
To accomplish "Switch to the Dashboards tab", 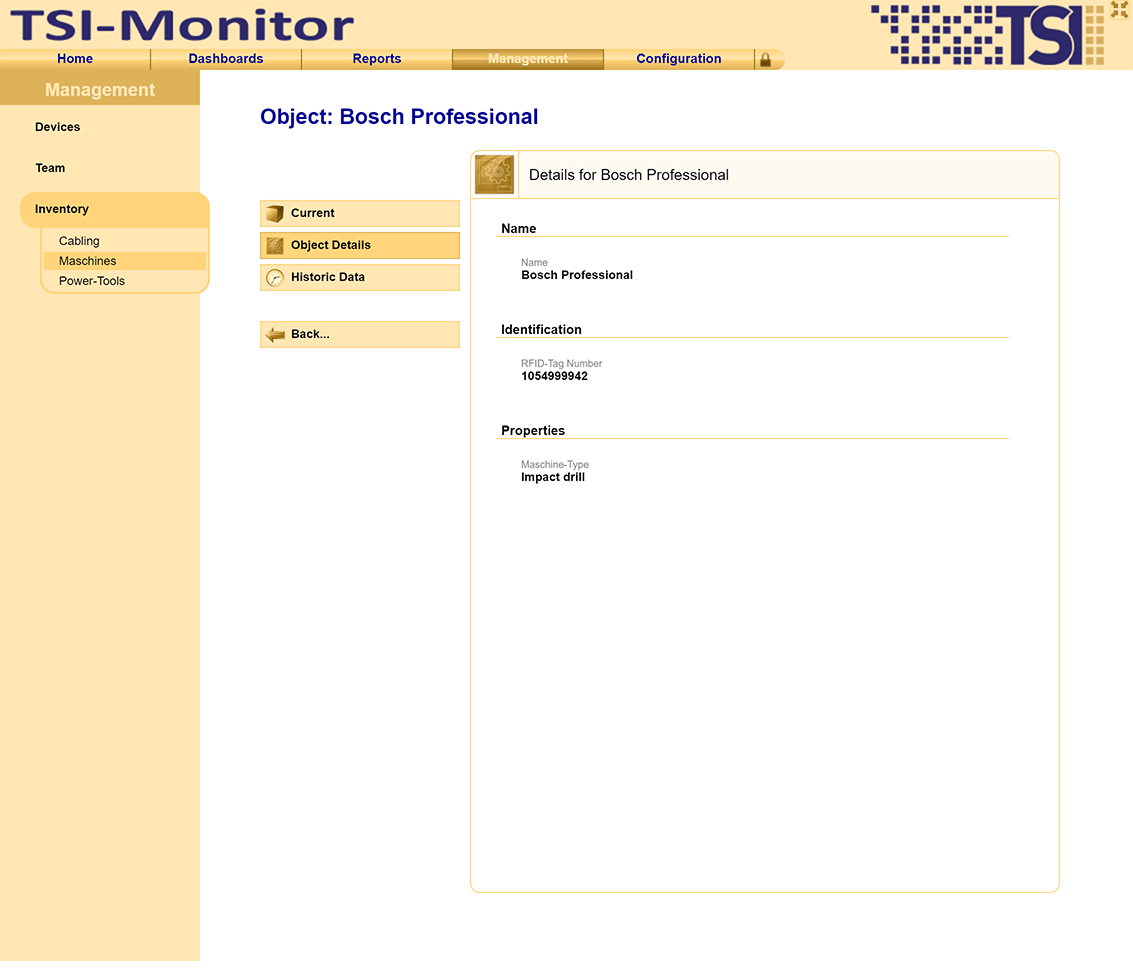I will click(226, 59).
